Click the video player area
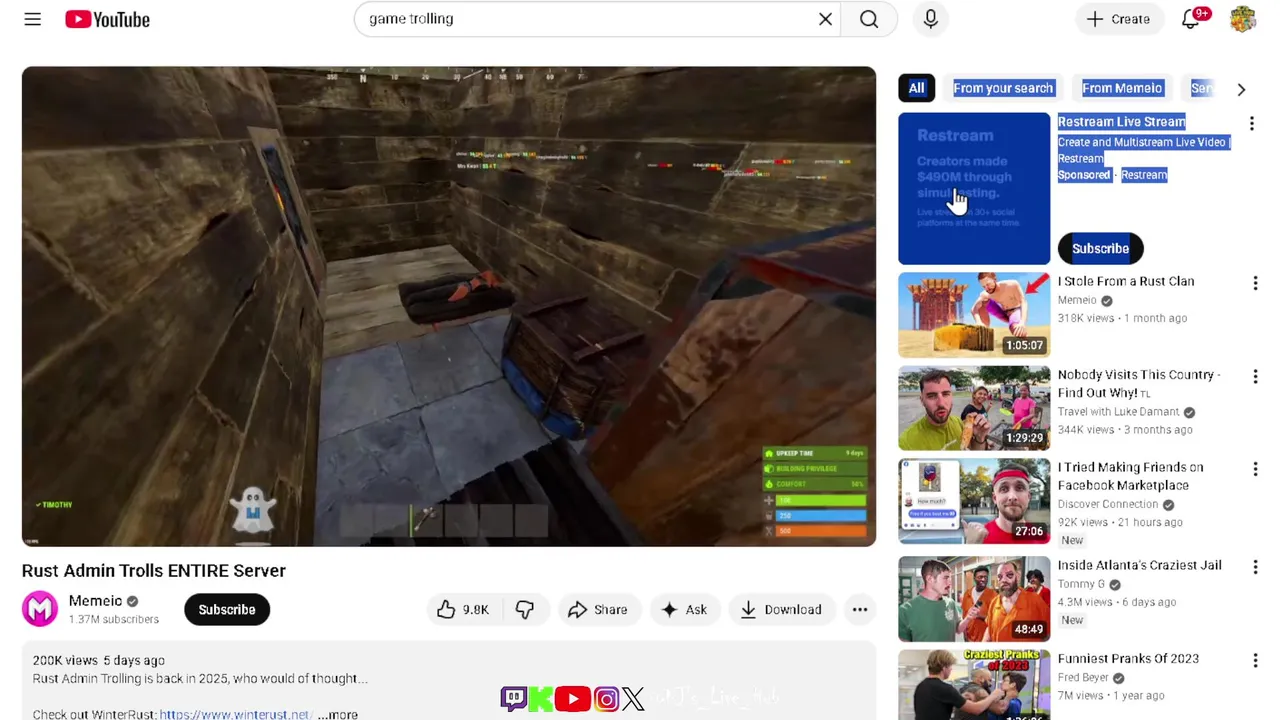 click(449, 306)
